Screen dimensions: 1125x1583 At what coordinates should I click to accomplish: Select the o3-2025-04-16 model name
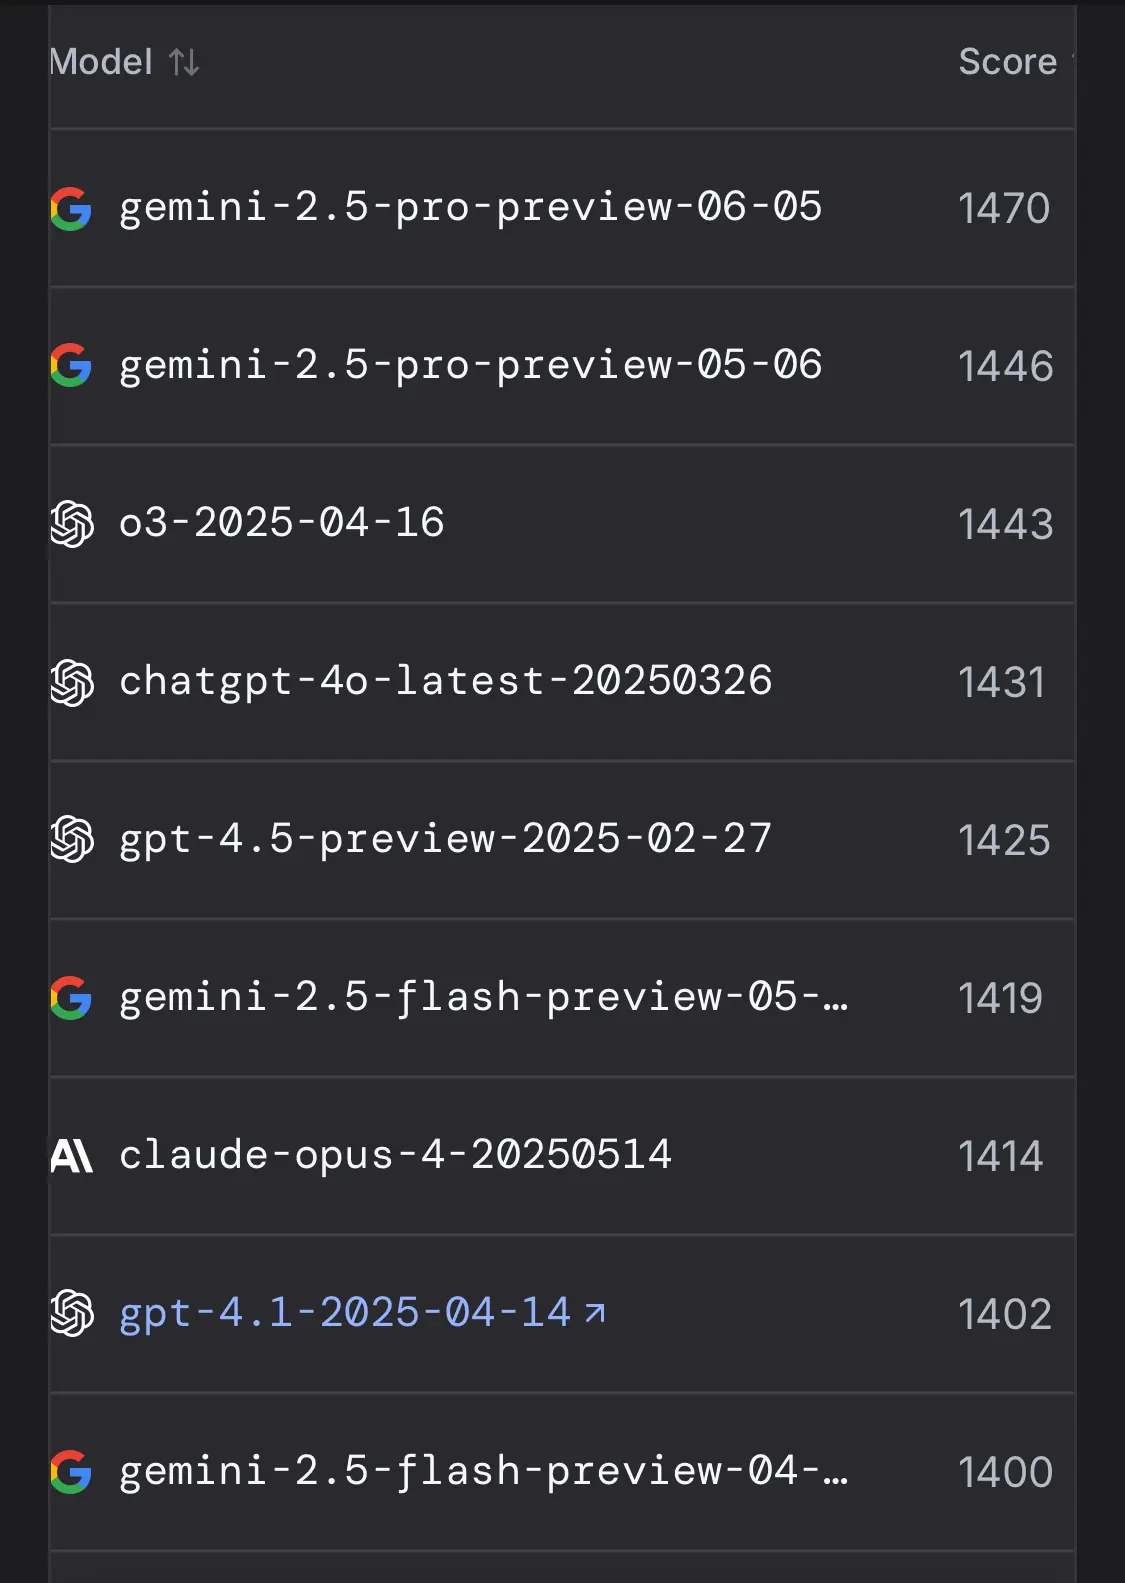(x=281, y=523)
